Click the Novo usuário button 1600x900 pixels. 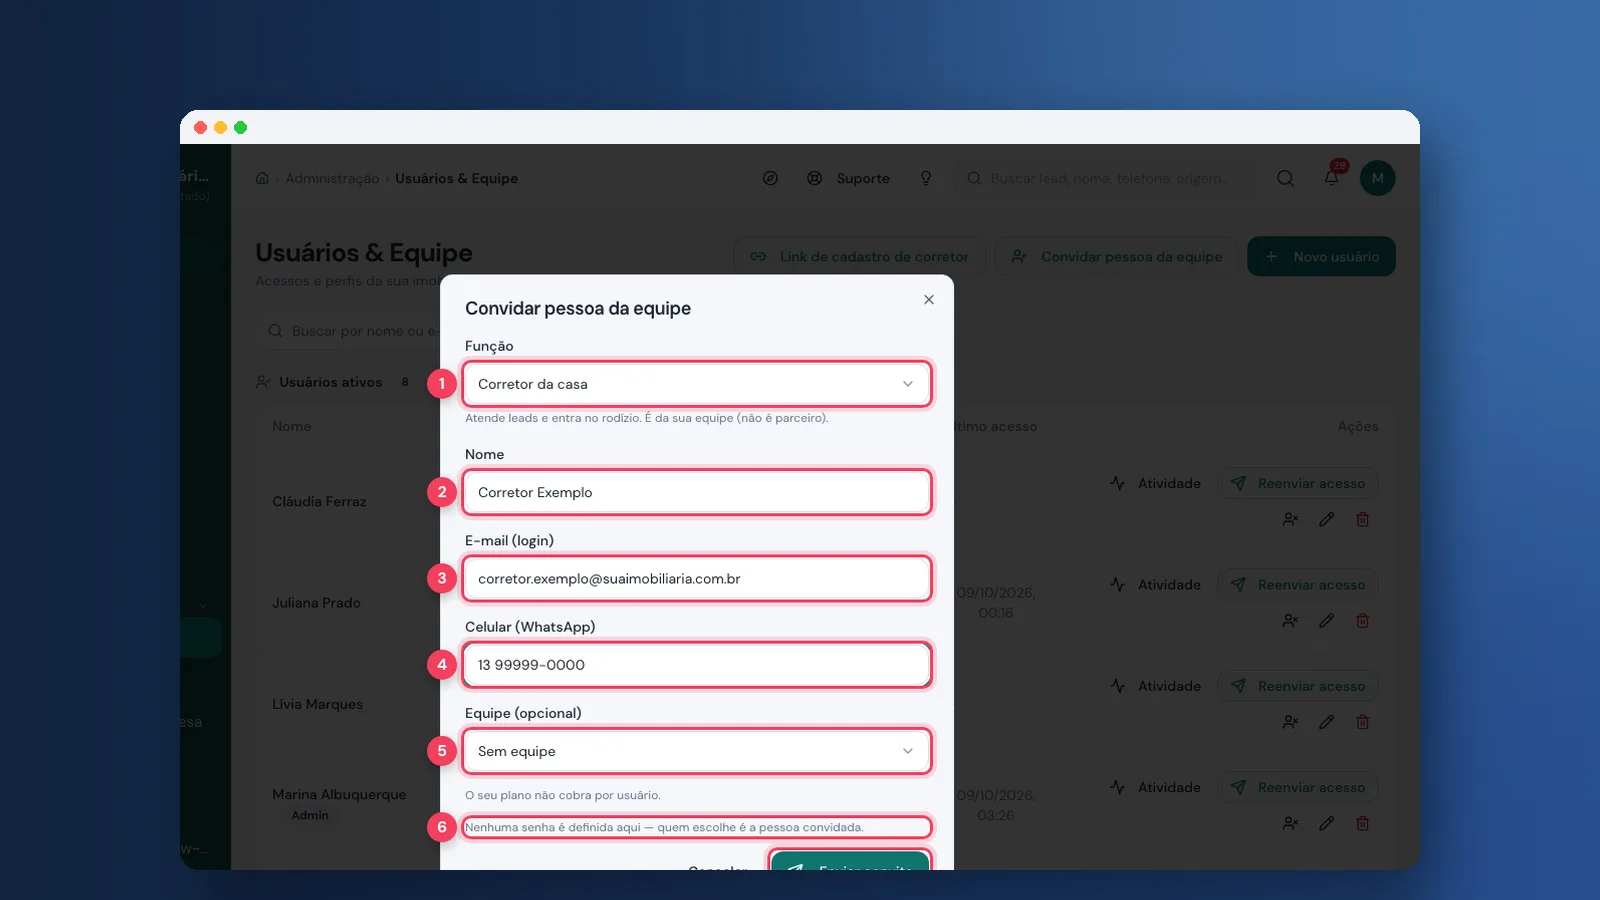1321,256
